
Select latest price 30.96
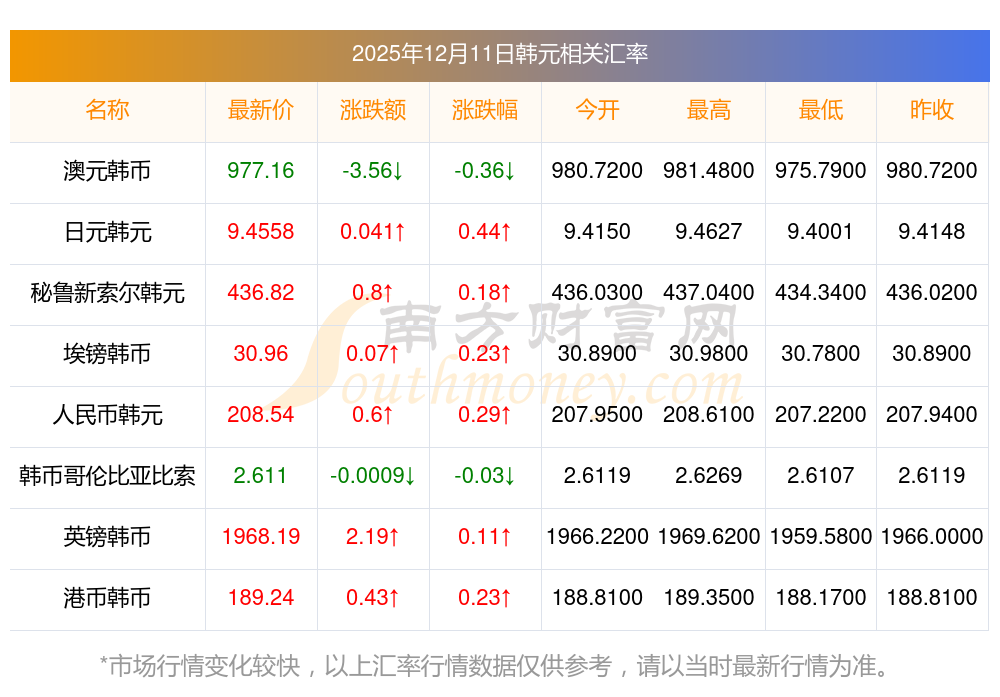tap(261, 353)
